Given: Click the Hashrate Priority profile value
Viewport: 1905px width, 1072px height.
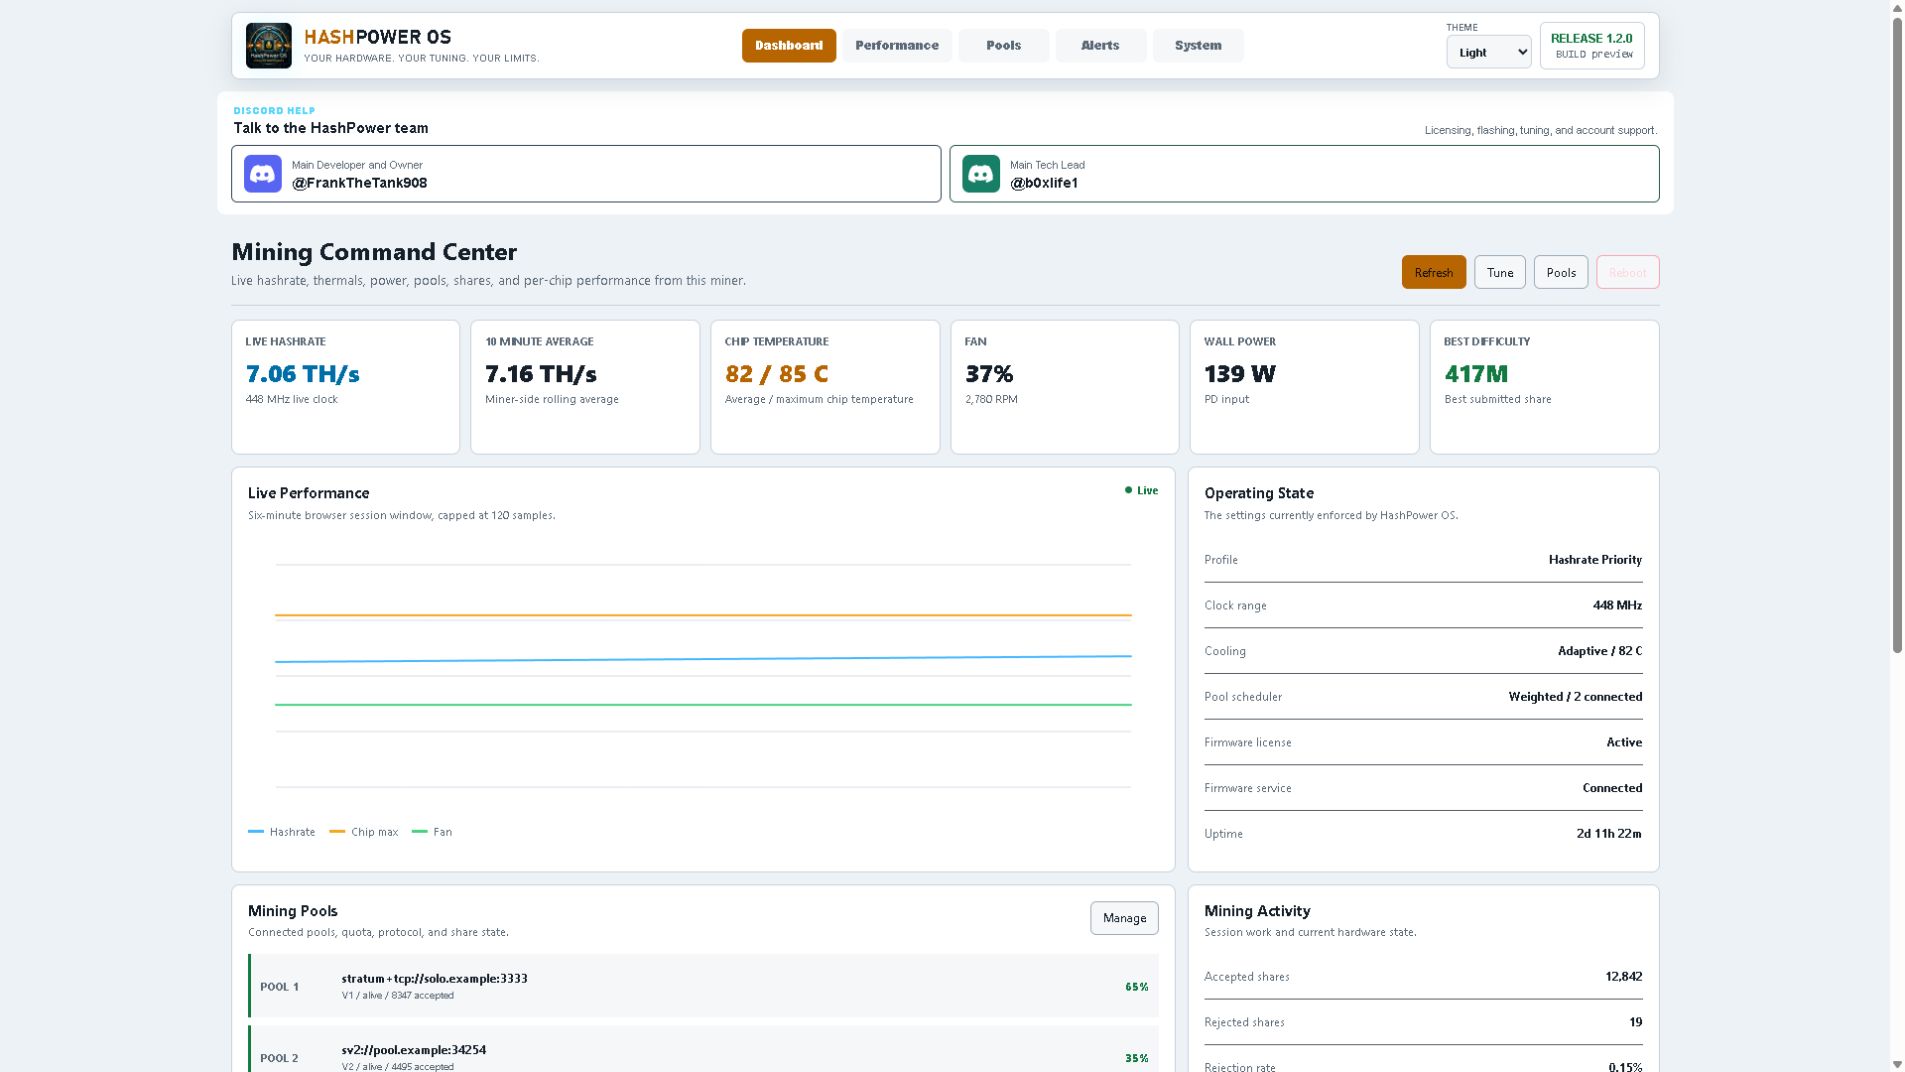Looking at the screenshot, I should pyautogui.click(x=1595, y=560).
